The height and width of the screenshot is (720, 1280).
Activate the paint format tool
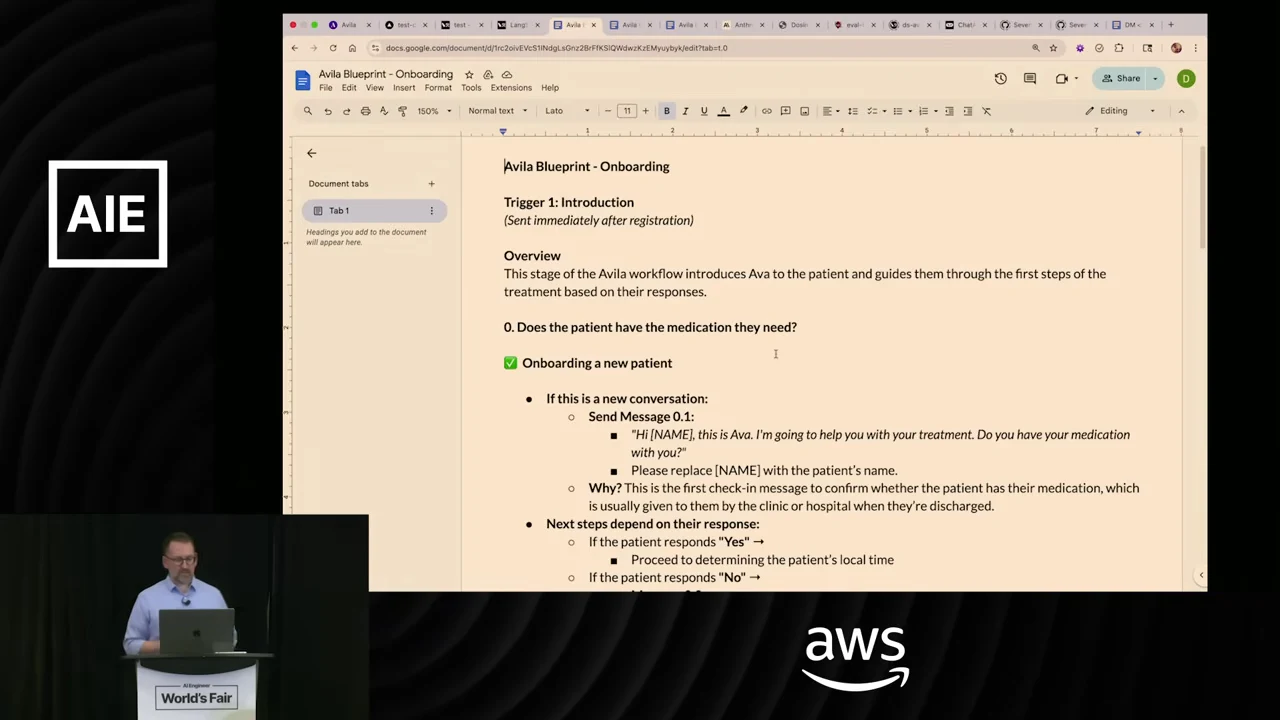402,111
